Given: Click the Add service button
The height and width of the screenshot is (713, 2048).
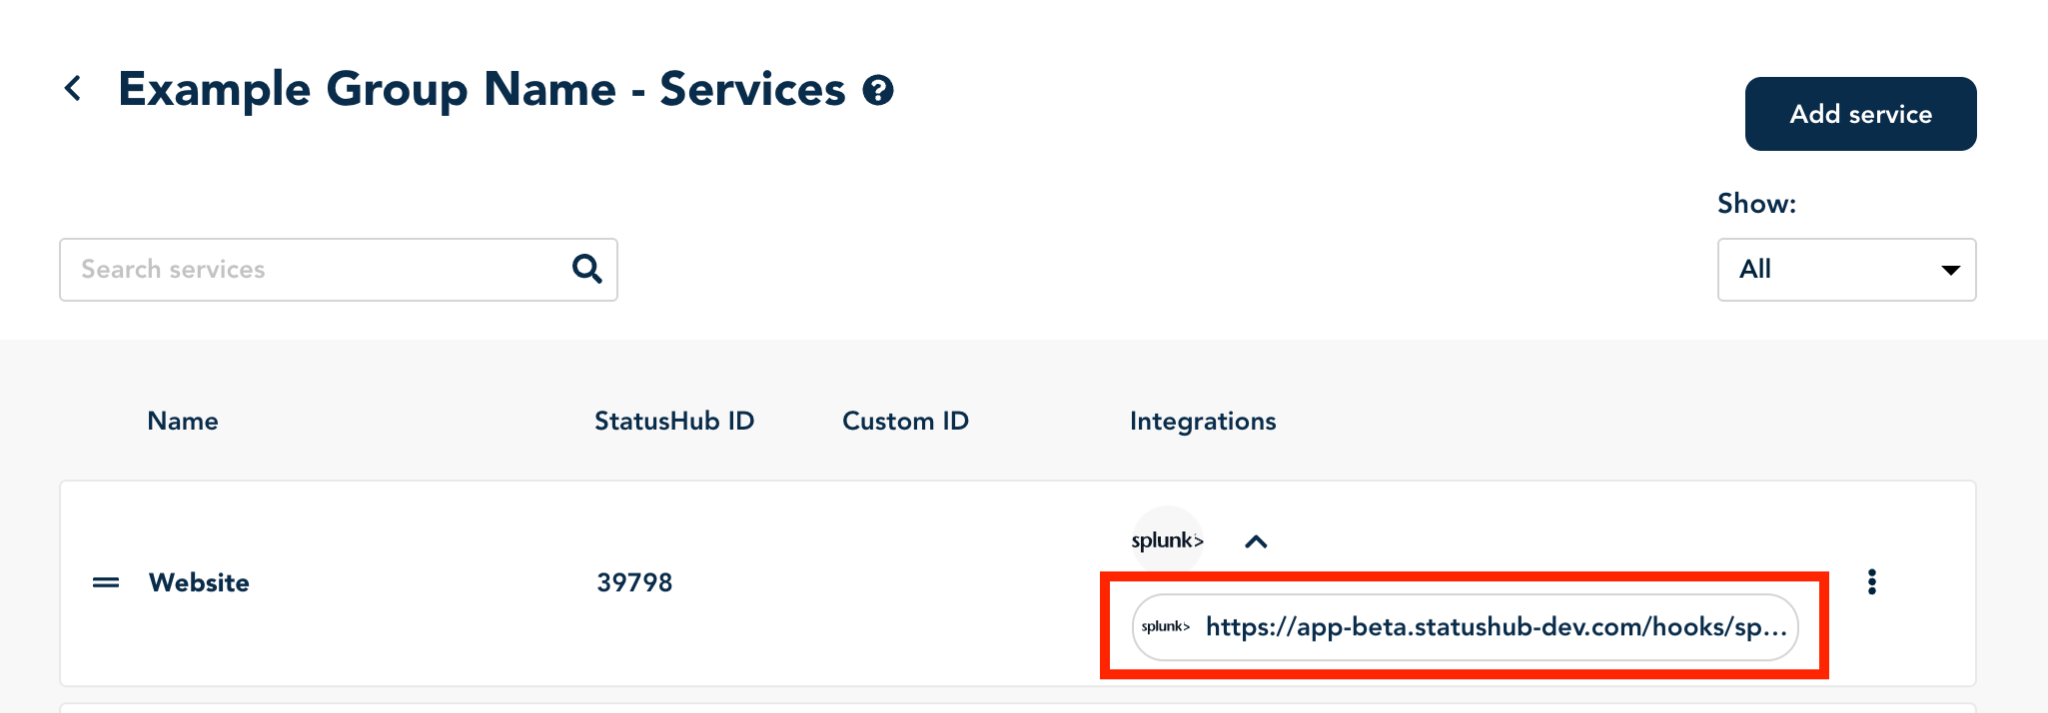Looking at the screenshot, I should click(1860, 114).
